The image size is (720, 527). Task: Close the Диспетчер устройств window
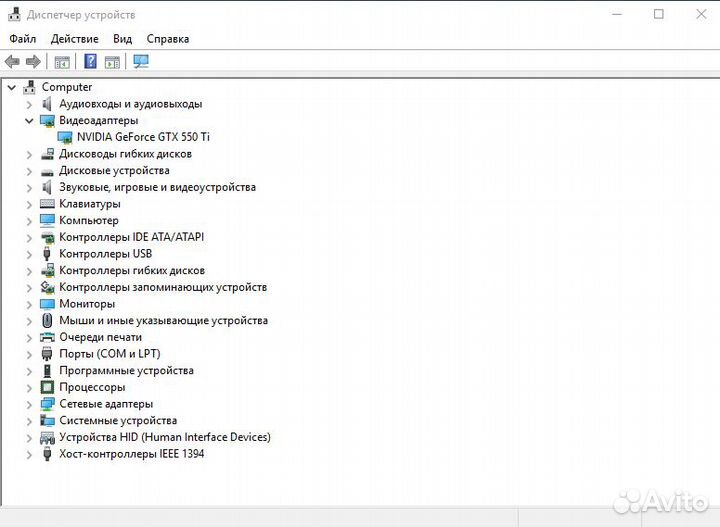(x=701, y=14)
